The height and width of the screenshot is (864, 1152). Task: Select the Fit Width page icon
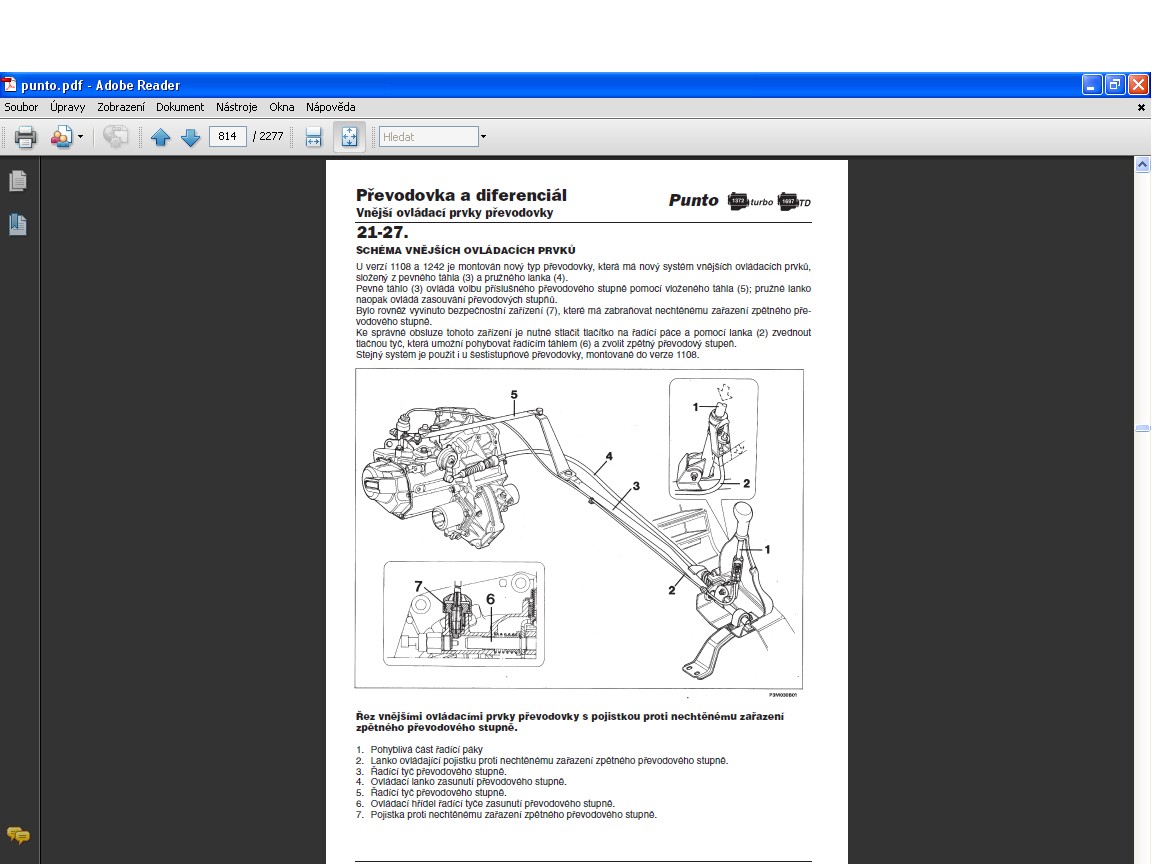(313, 137)
